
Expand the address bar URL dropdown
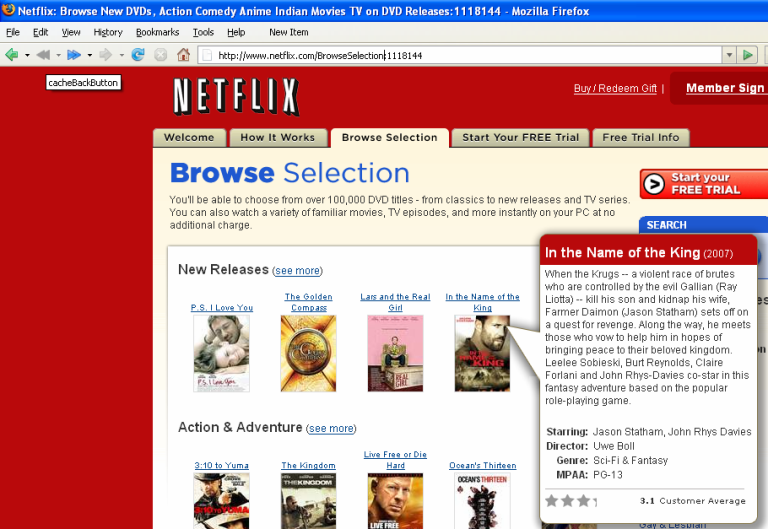point(729,55)
